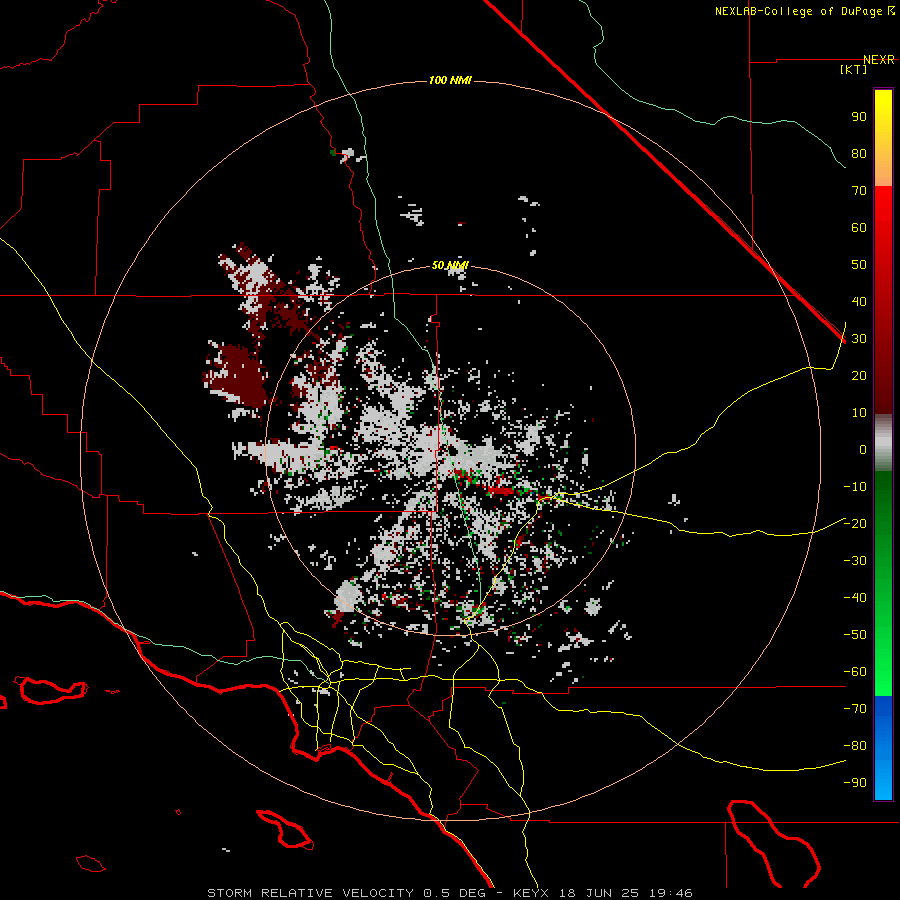Click the positive 30 scale value

pos(859,339)
